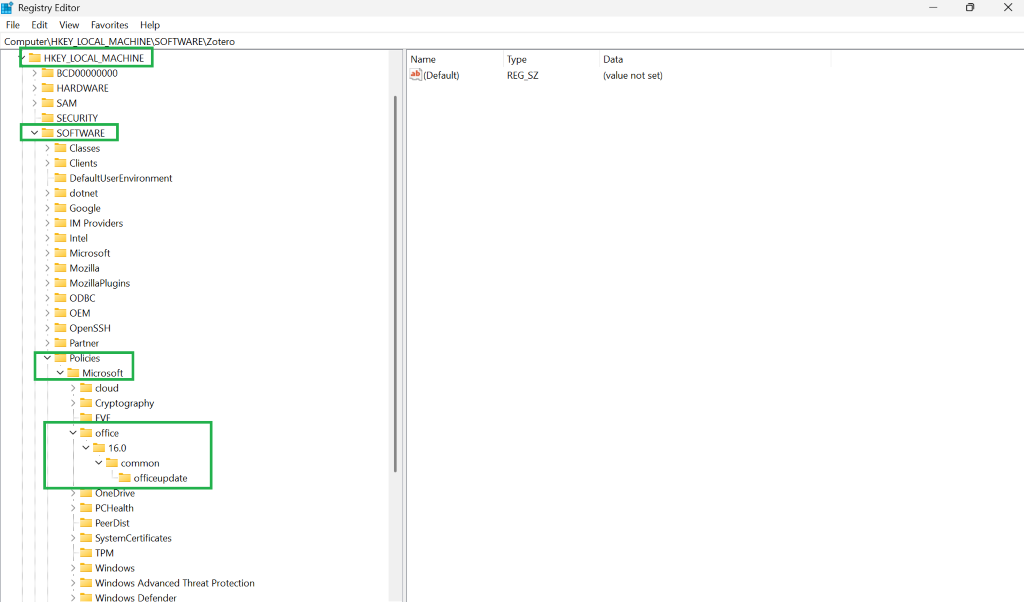The height and width of the screenshot is (602, 1024).
Task: Expand the SAM key
Action: [35, 103]
